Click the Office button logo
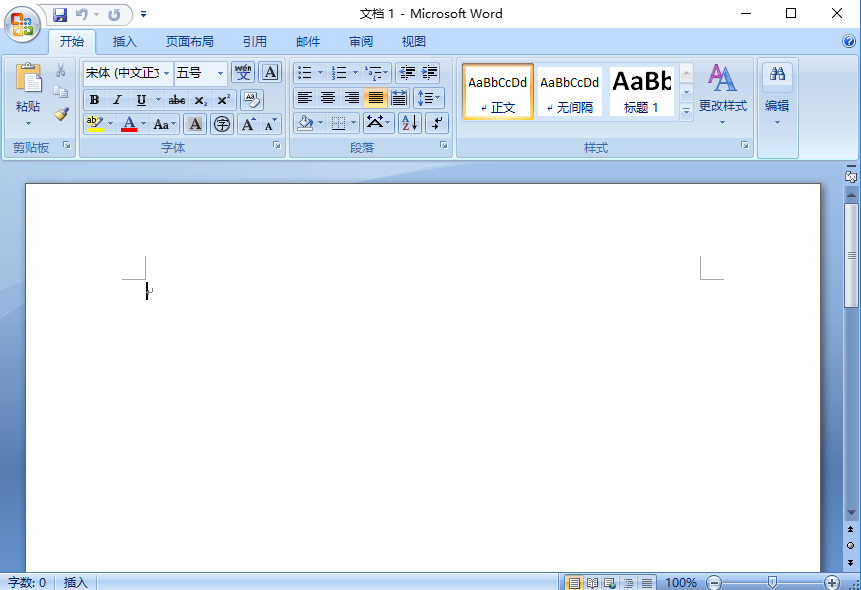This screenshot has height=590, width=861. [22, 25]
